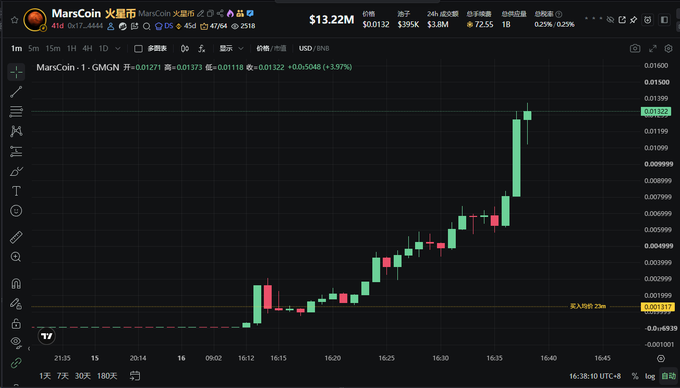Open the 显示 display dropdown
The image size is (680, 388).
231,49
